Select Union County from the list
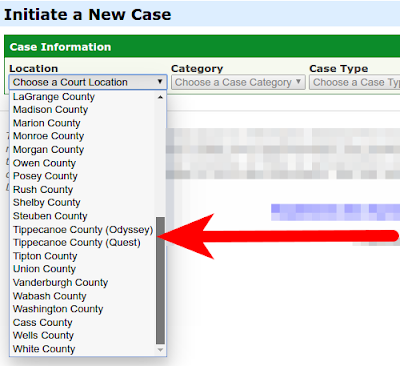Screen dimensions: 400x366 tap(83, 269)
